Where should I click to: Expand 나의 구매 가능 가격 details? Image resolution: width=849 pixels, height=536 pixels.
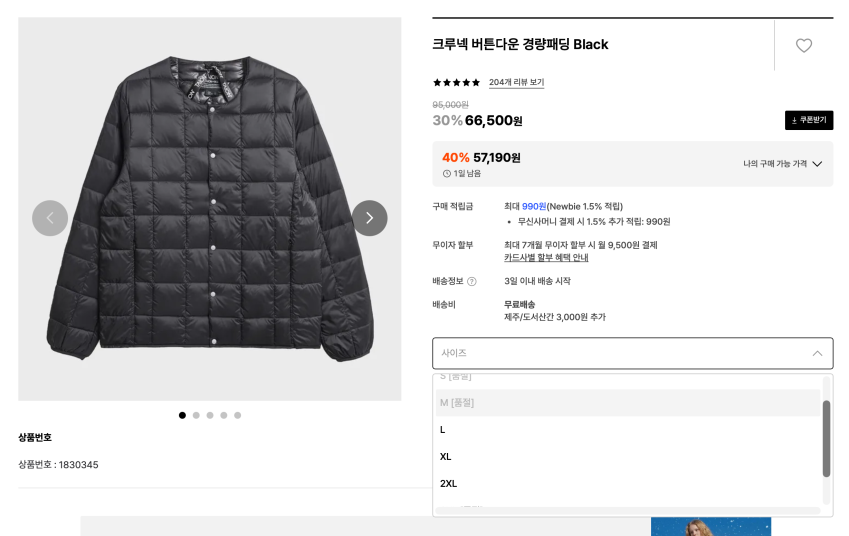(817, 164)
